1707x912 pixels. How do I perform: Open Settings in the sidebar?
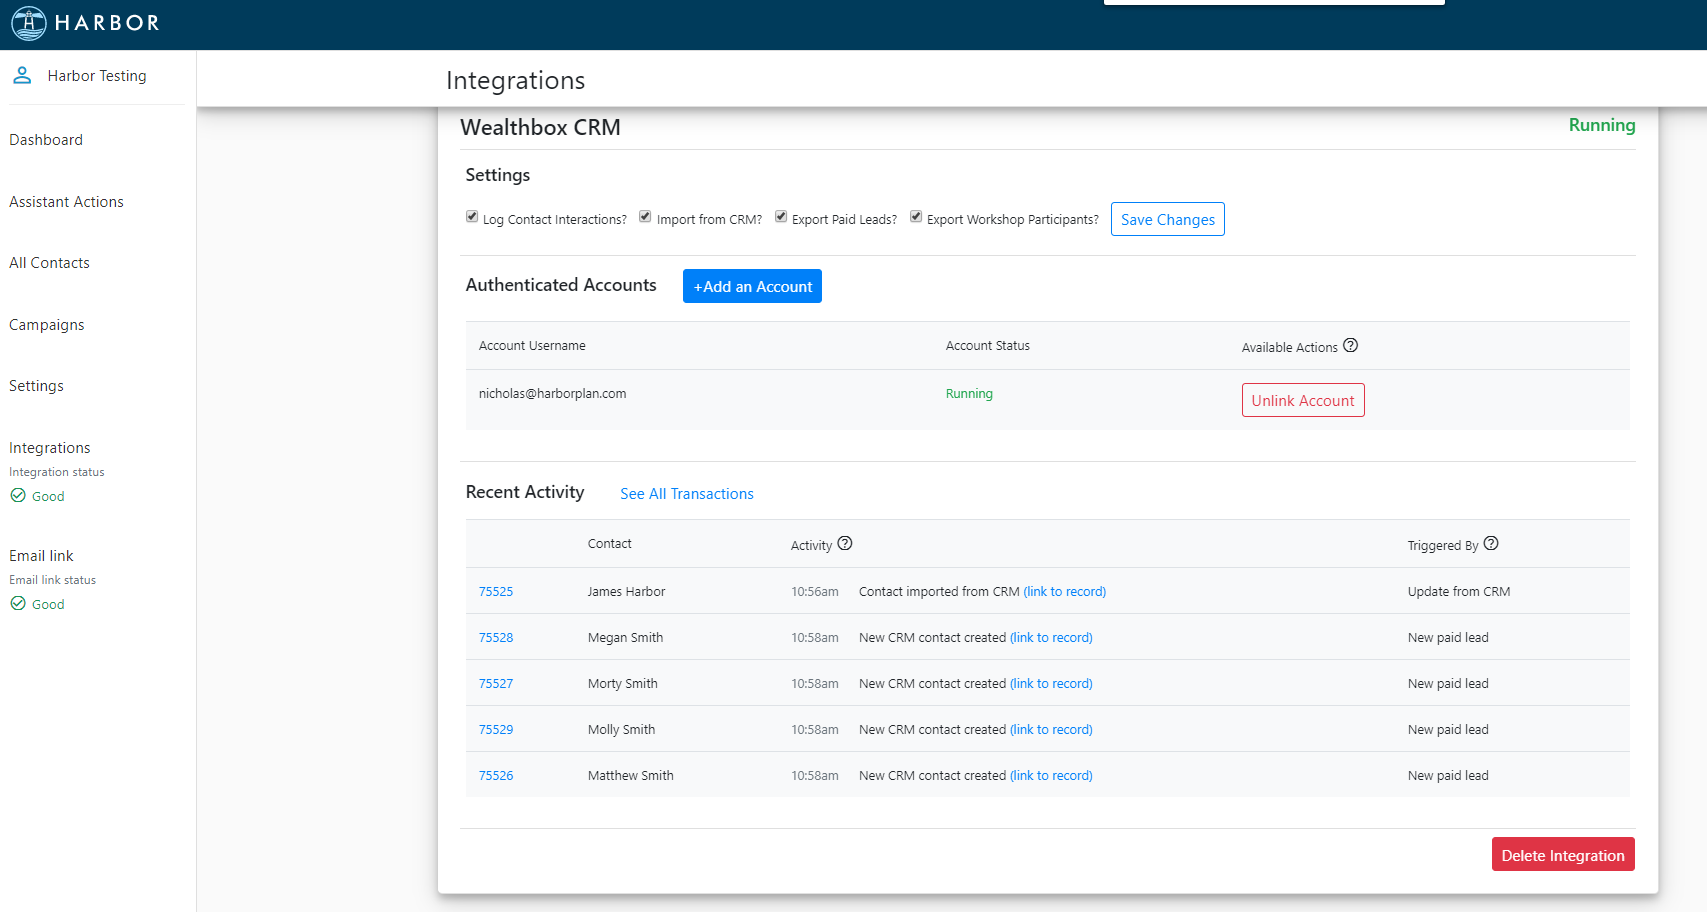36,386
